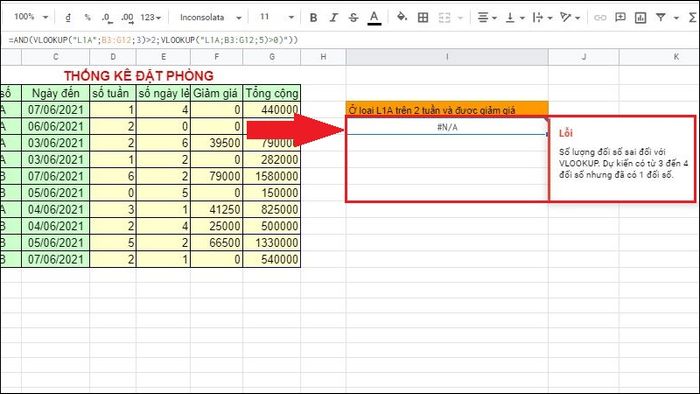This screenshot has height=394, width=700.
Task: Open the font size 11 dropdown
Action: point(276,17)
